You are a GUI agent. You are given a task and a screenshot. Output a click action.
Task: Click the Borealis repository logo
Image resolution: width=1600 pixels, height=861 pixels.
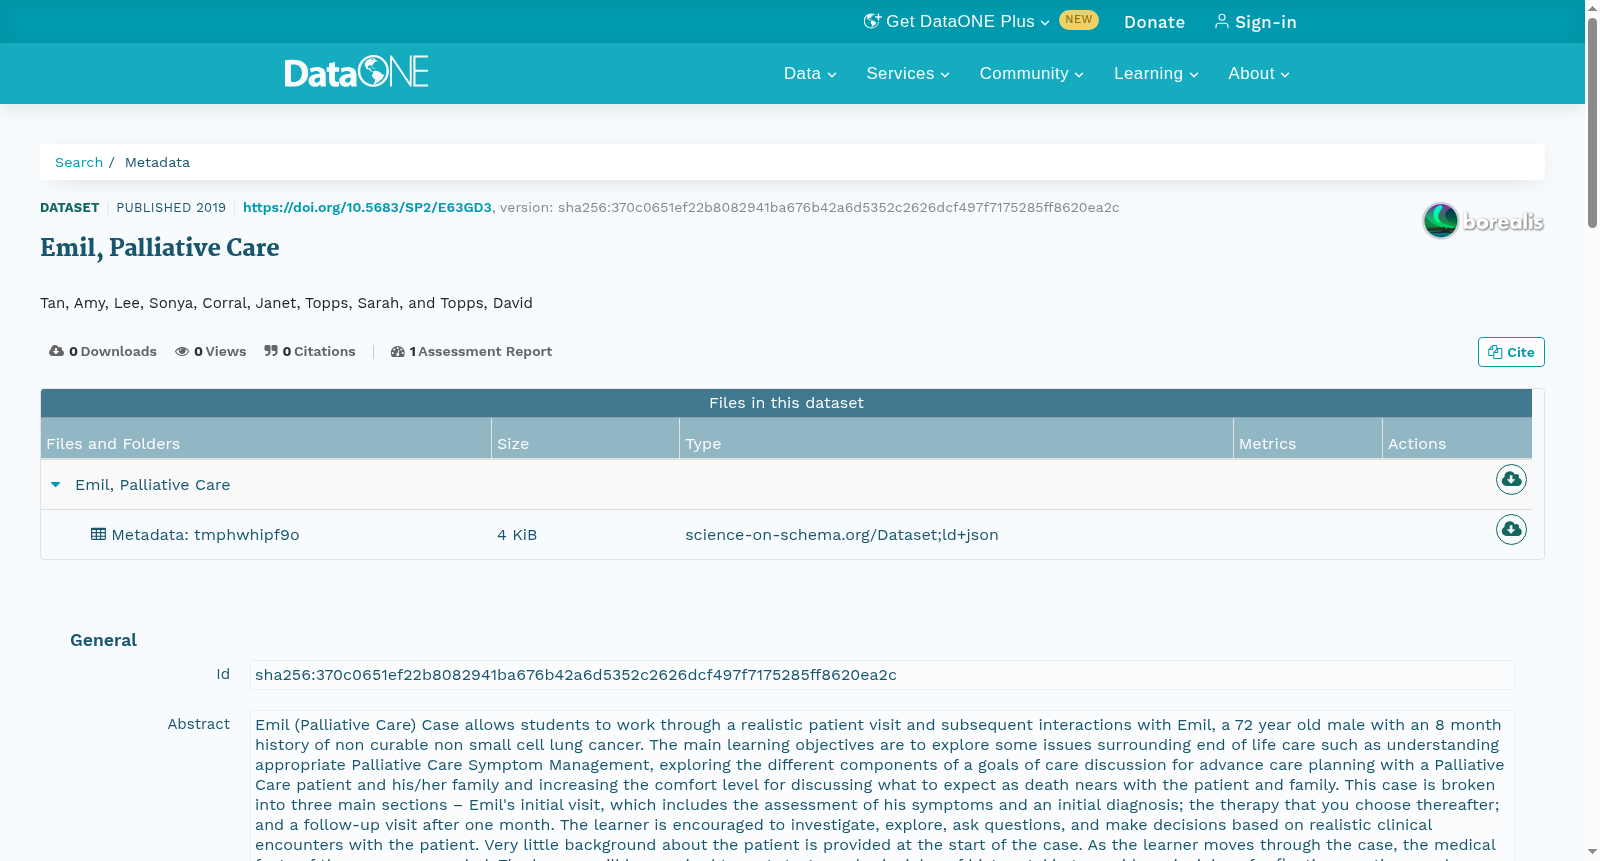click(1483, 220)
